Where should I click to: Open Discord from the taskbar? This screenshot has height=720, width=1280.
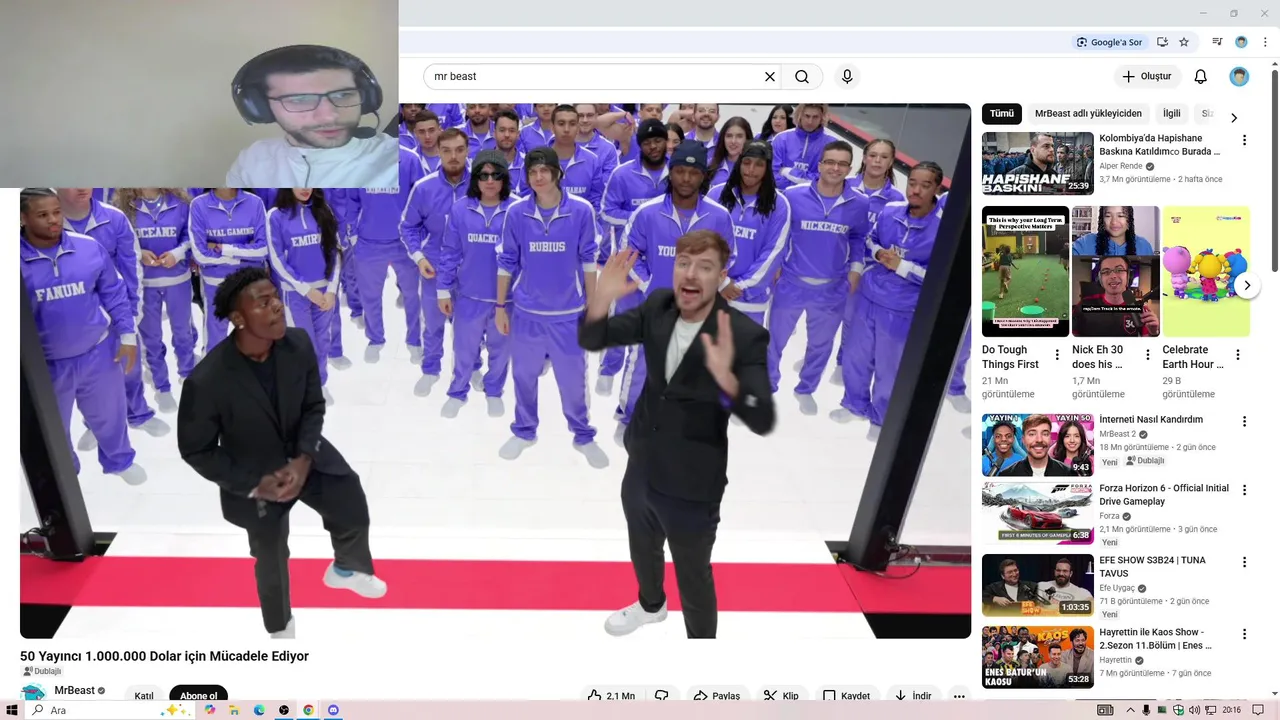[x=333, y=710]
